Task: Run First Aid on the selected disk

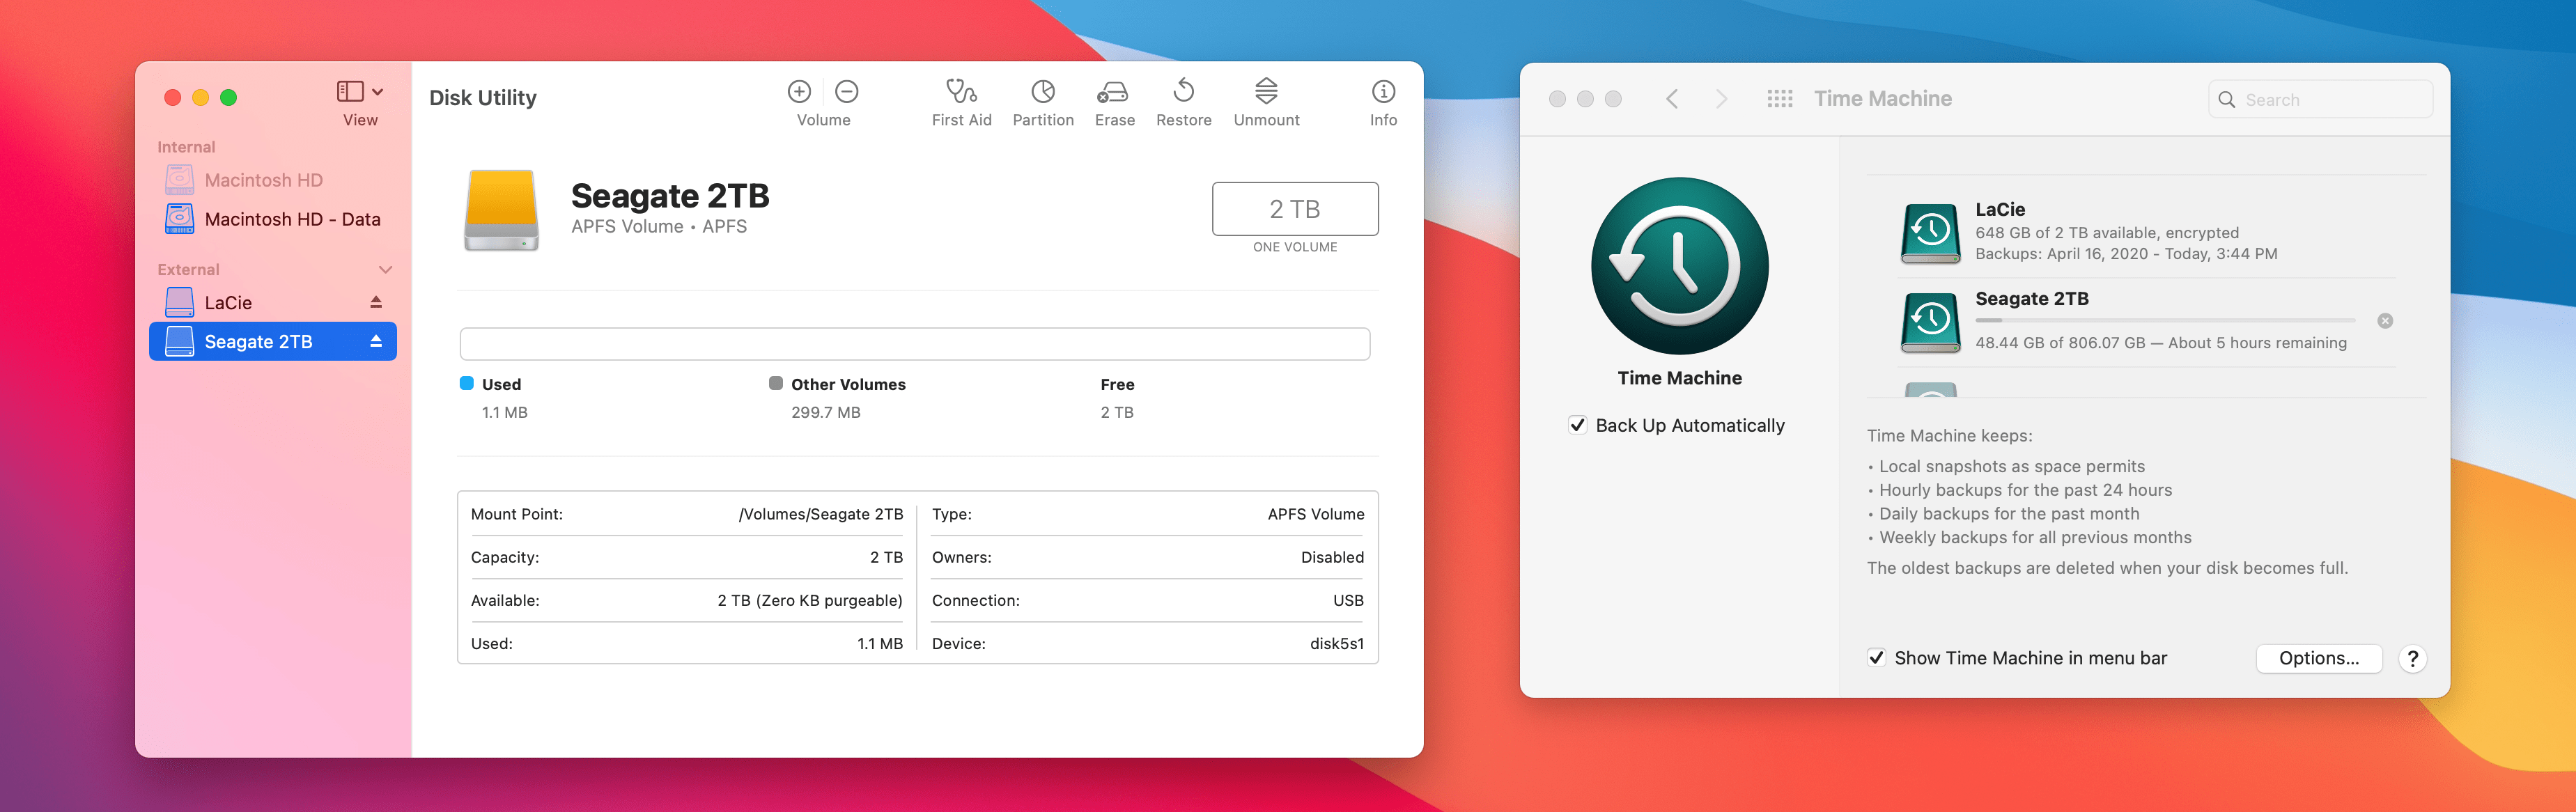Action: pyautogui.click(x=961, y=99)
